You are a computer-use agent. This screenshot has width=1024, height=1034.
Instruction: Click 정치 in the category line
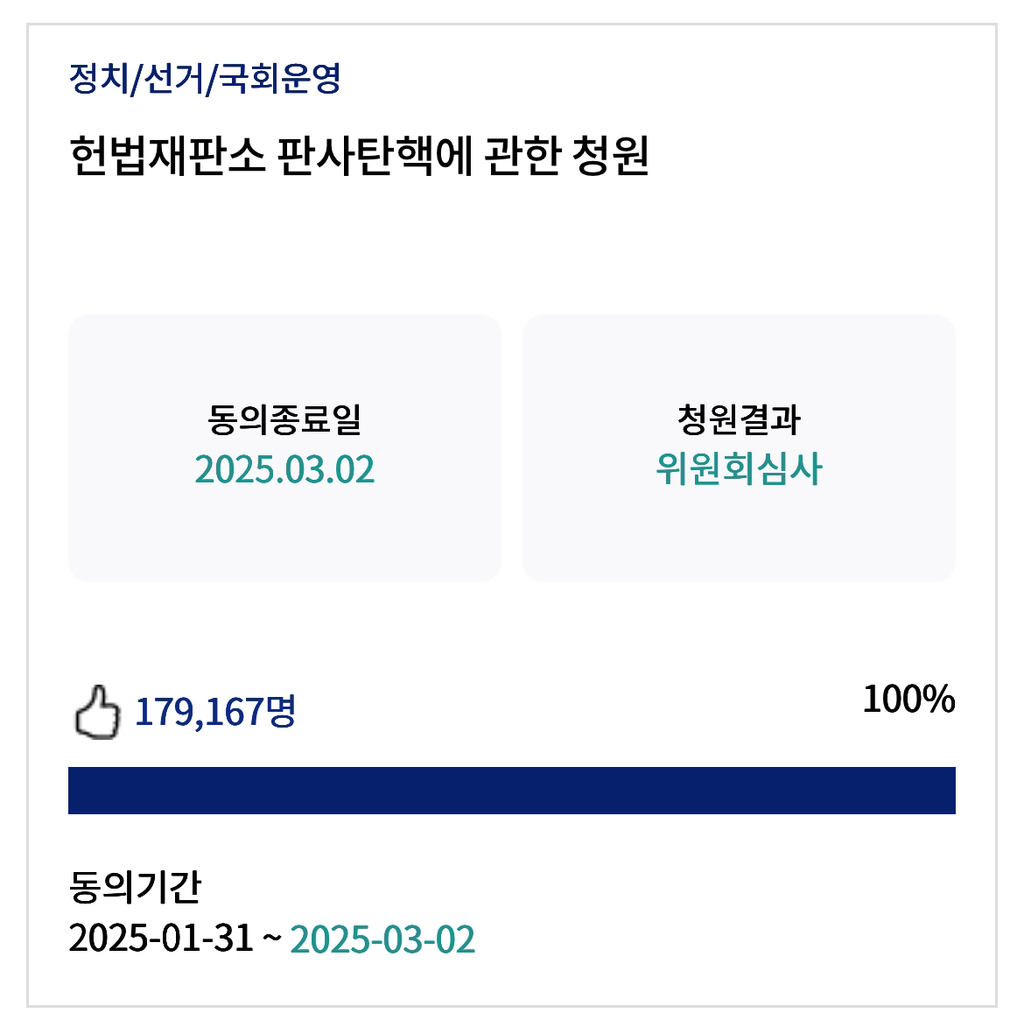pos(98,78)
